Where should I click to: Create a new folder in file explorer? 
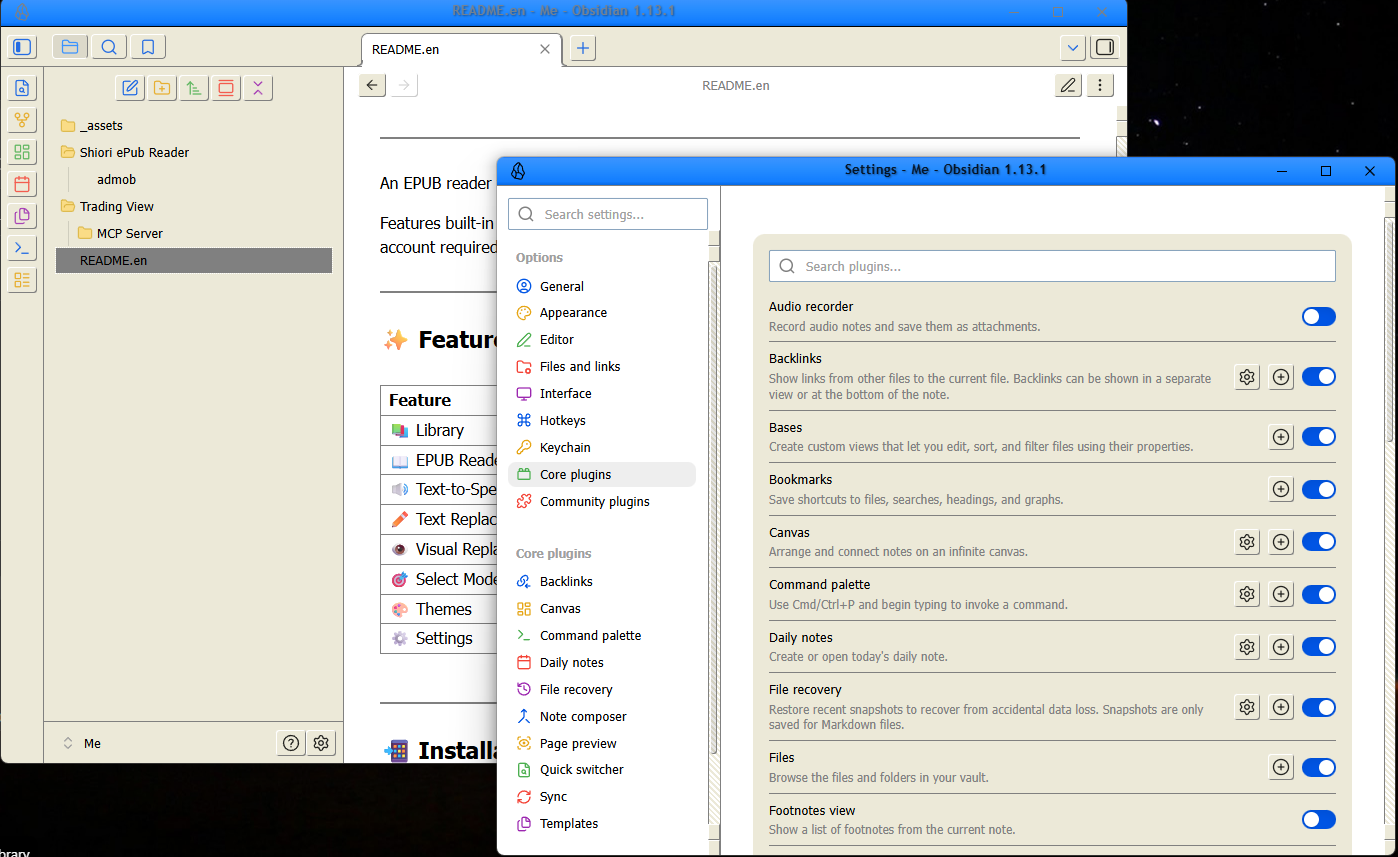coord(162,88)
